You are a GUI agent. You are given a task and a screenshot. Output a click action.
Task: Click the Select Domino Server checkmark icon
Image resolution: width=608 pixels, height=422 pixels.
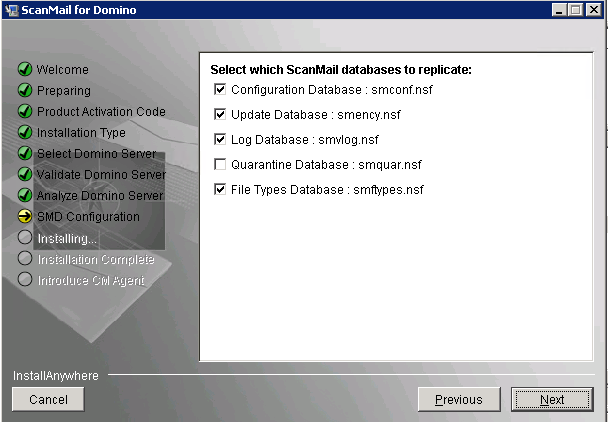pos(26,154)
